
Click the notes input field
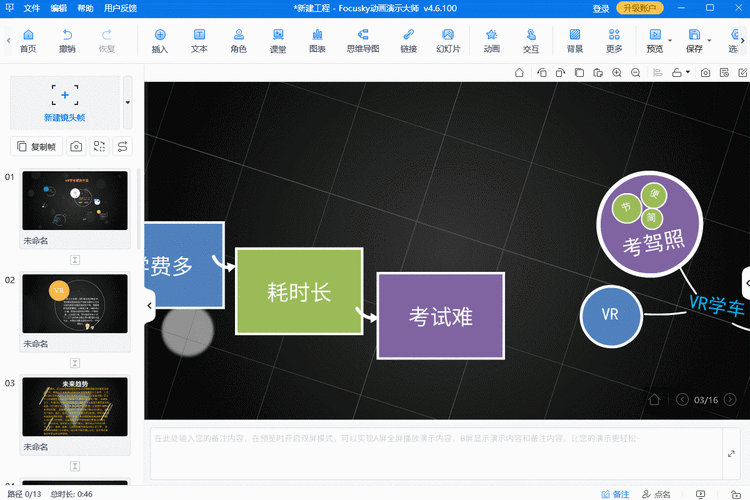click(436, 453)
